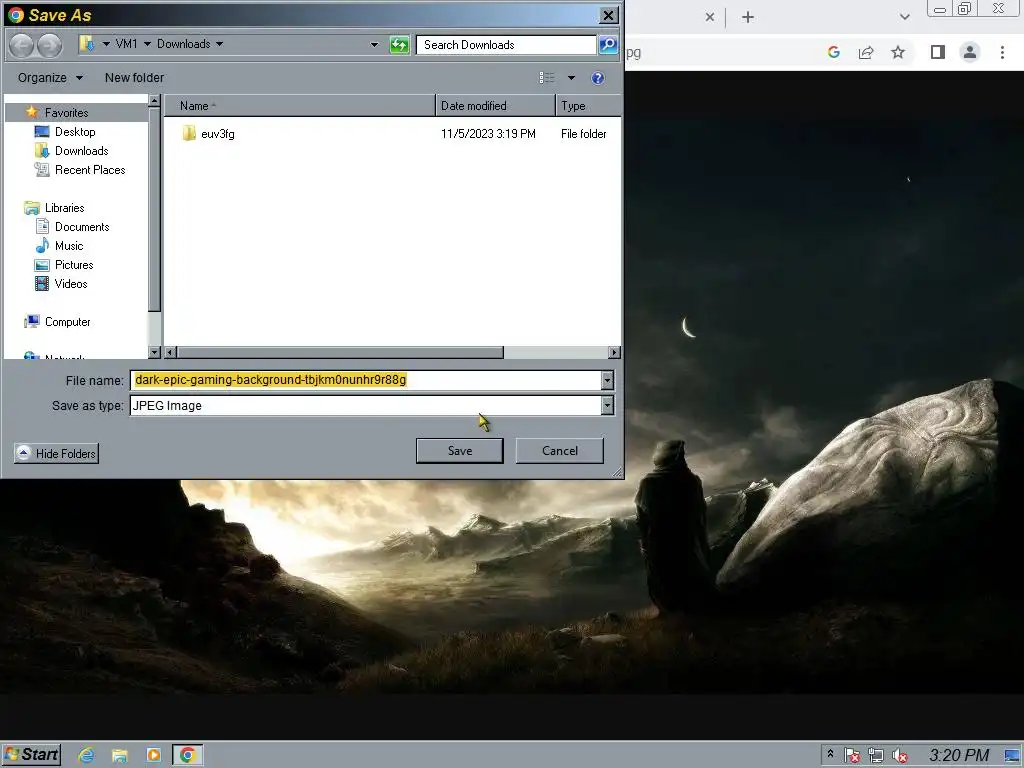Click Hide Folders button
1024x768 pixels.
pyautogui.click(x=56, y=453)
